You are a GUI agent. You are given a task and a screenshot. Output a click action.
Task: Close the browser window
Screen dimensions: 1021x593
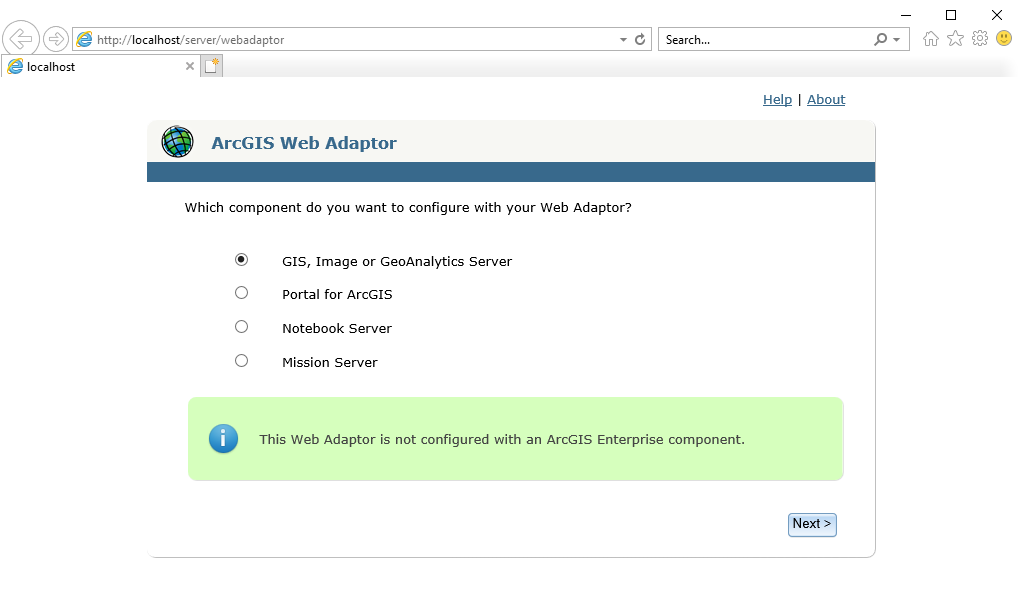point(997,15)
